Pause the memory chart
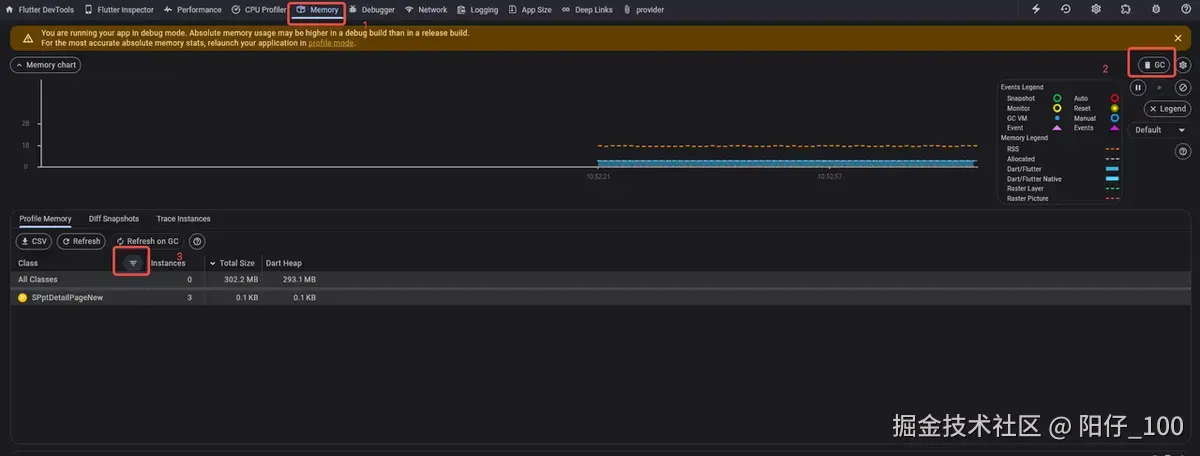 pyautogui.click(x=1138, y=88)
